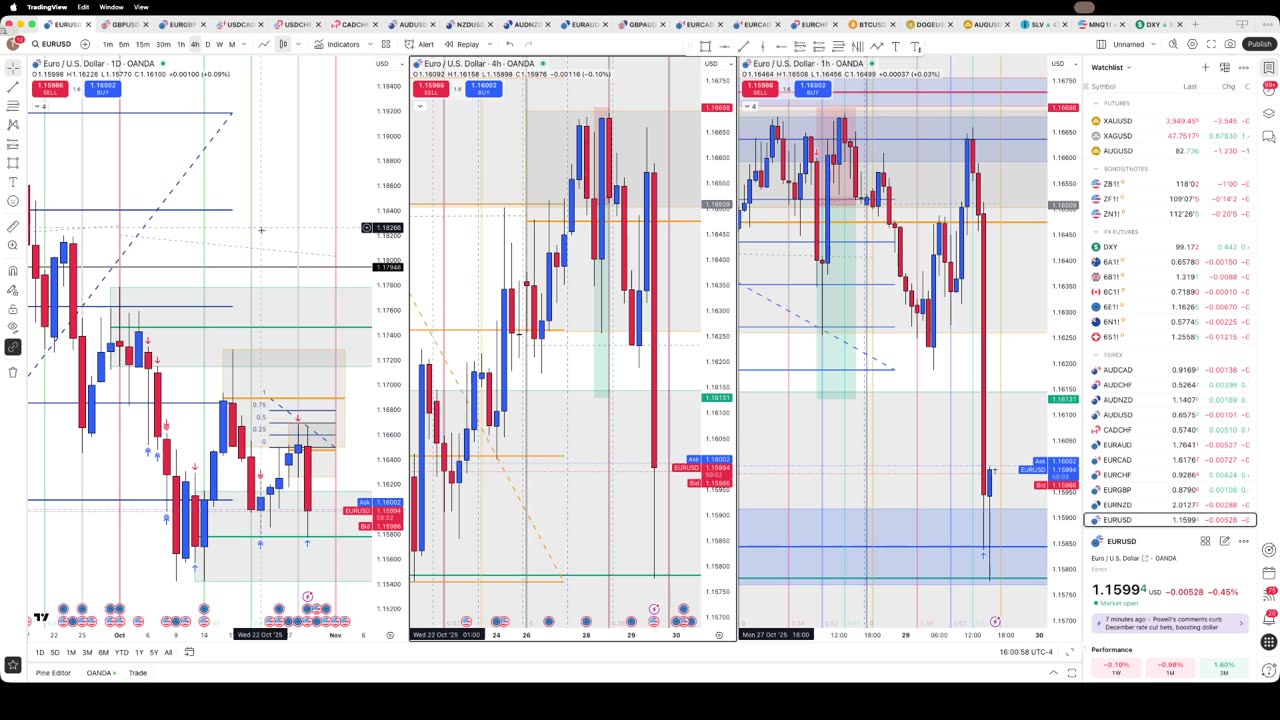Click the trash remove objects icon
1280x720 pixels.
point(13,373)
